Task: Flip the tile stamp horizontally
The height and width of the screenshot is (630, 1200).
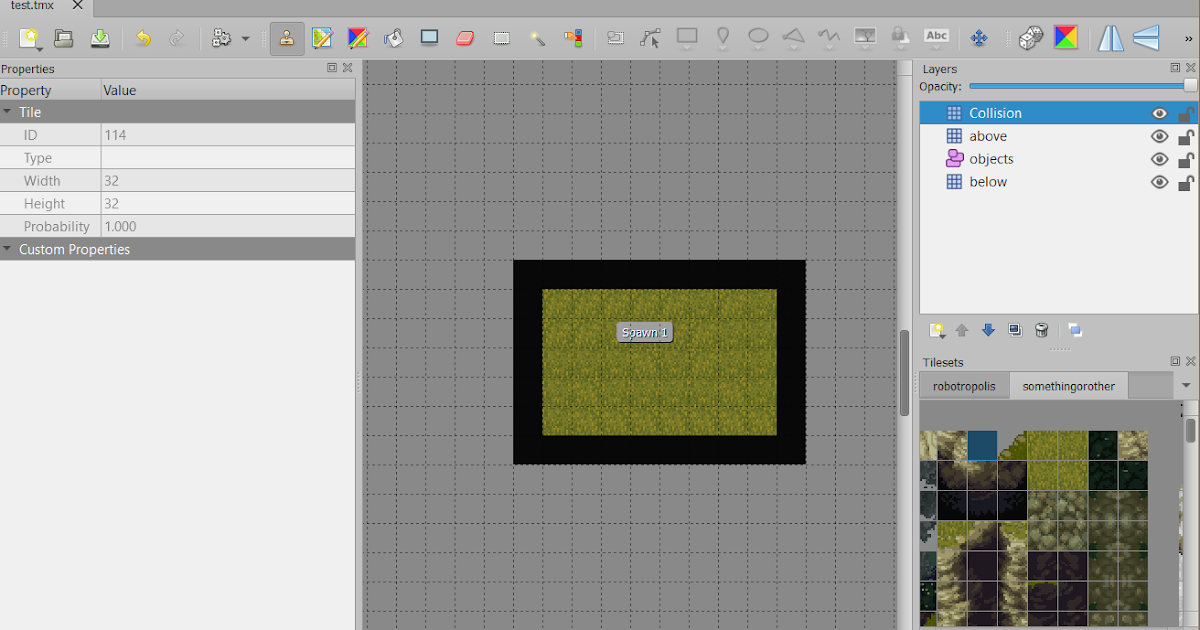Action: click(1111, 38)
